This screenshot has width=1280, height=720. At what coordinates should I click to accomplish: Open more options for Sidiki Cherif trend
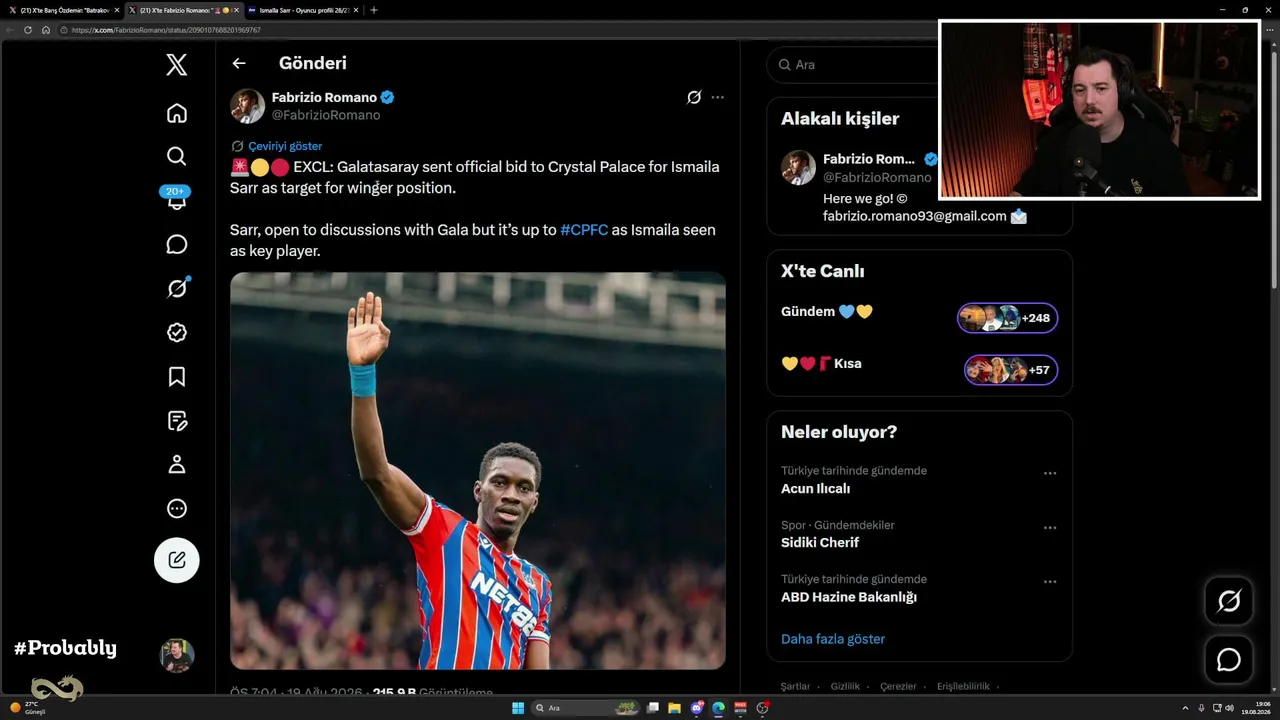point(1050,527)
